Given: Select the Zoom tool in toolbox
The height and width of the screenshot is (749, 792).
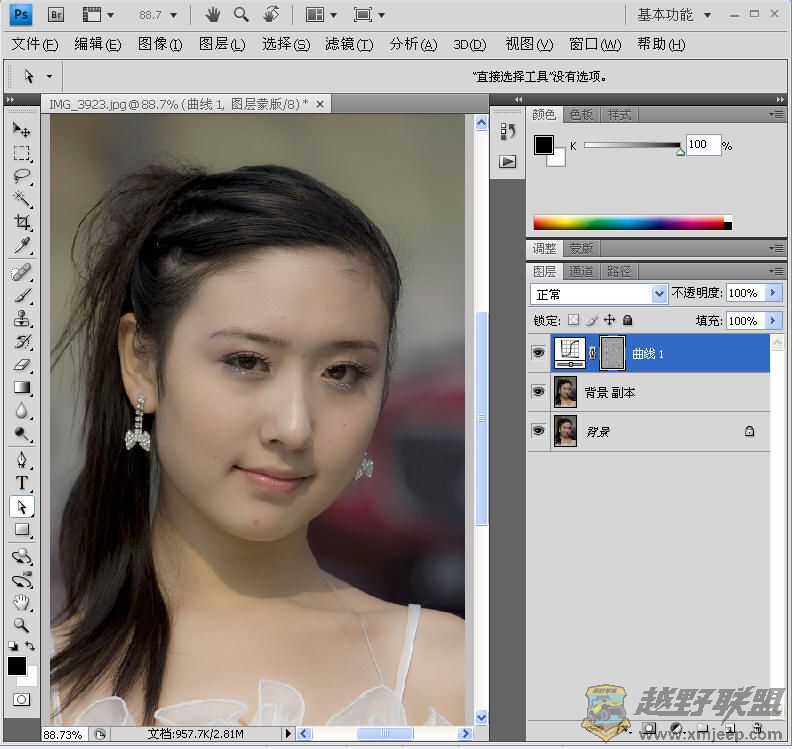Looking at the screenshot, I should 21,625.
